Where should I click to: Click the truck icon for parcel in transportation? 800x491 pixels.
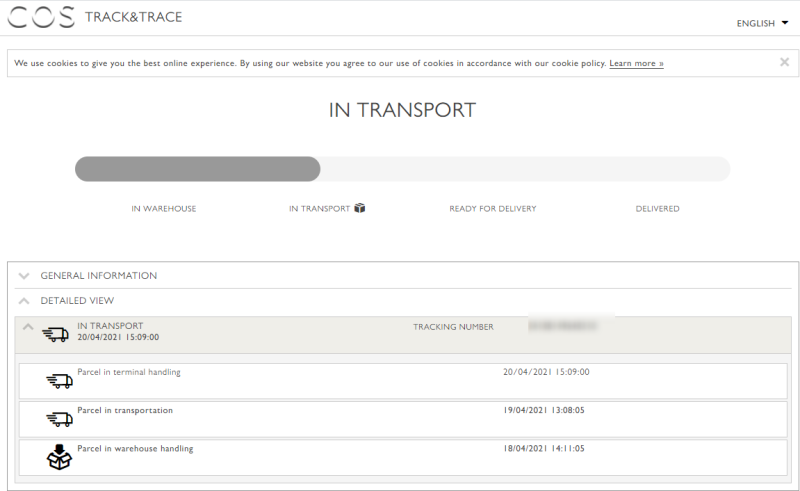pyautogui.click(x=60, y=419)
